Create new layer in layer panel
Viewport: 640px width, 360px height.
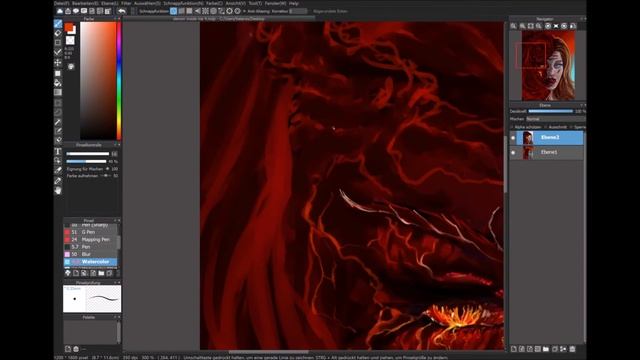pos(514,349)
